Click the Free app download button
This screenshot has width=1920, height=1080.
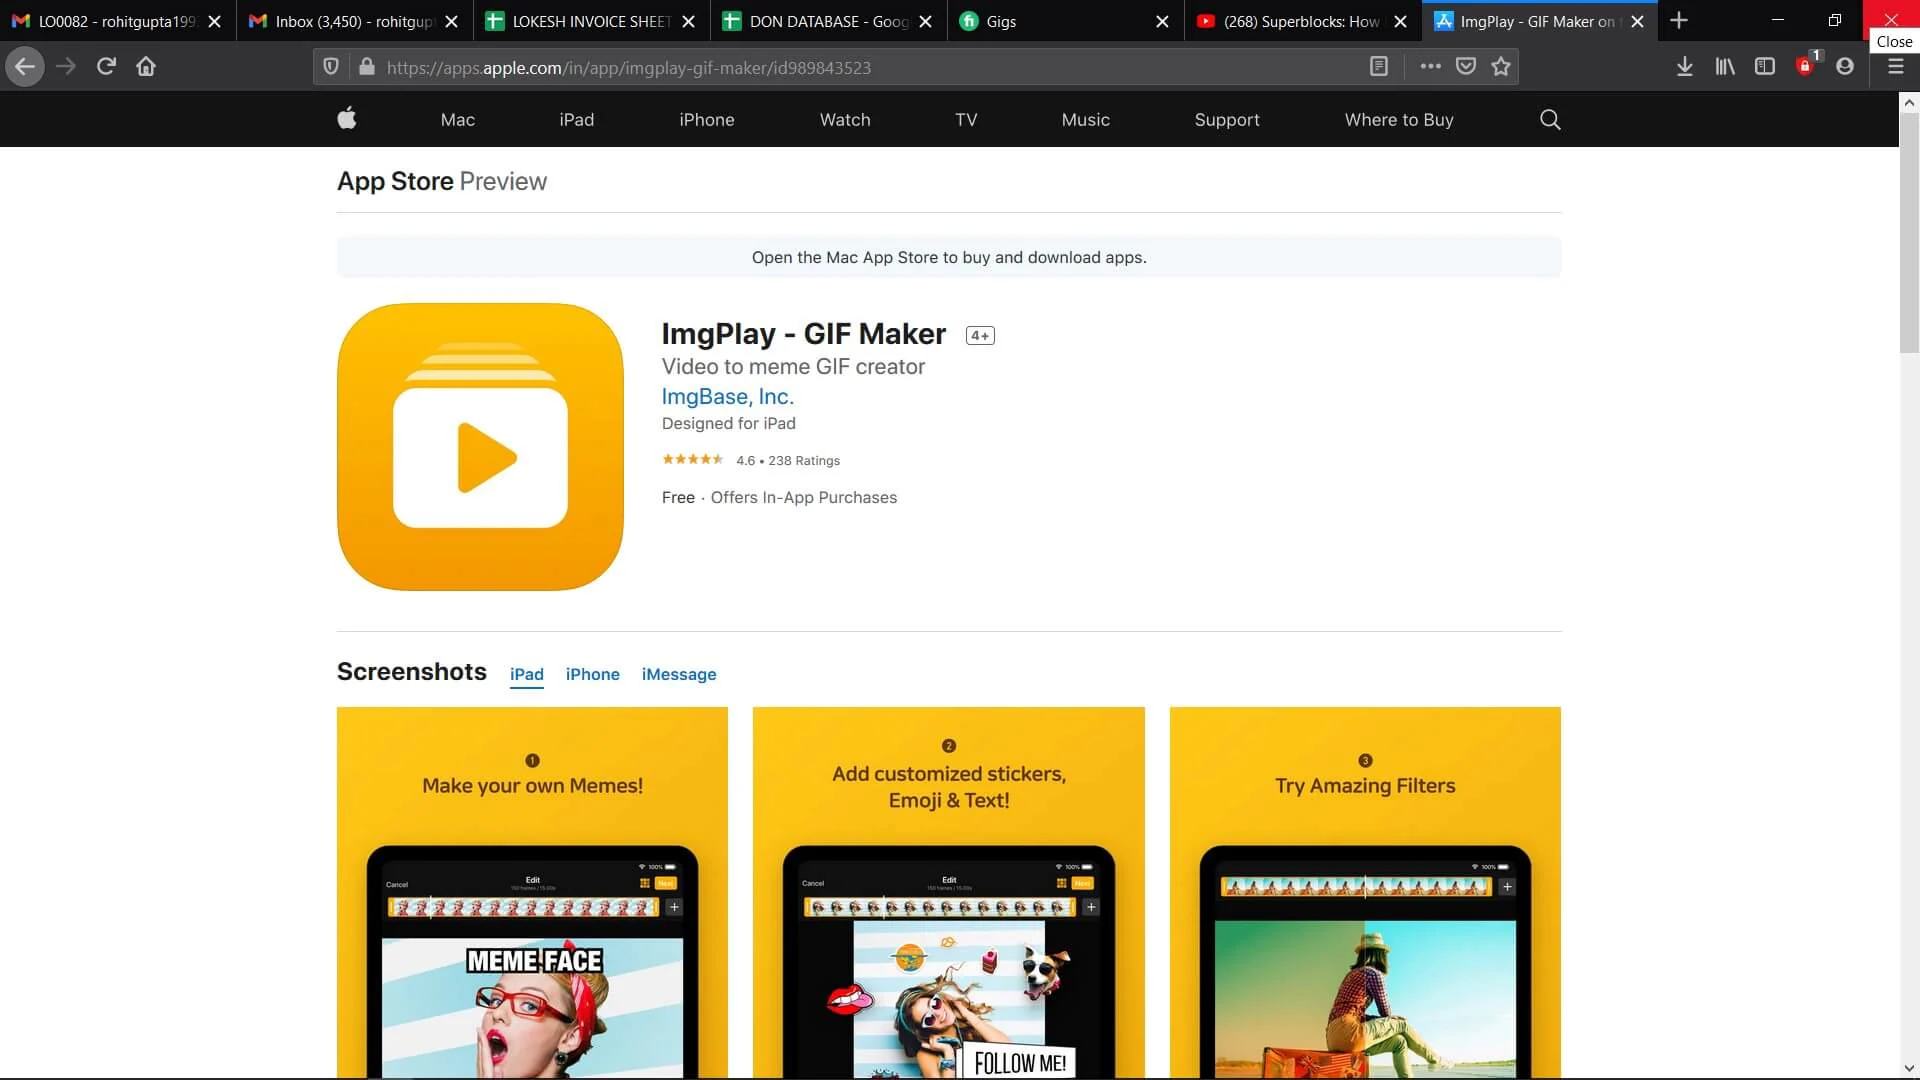pos(678,497)
